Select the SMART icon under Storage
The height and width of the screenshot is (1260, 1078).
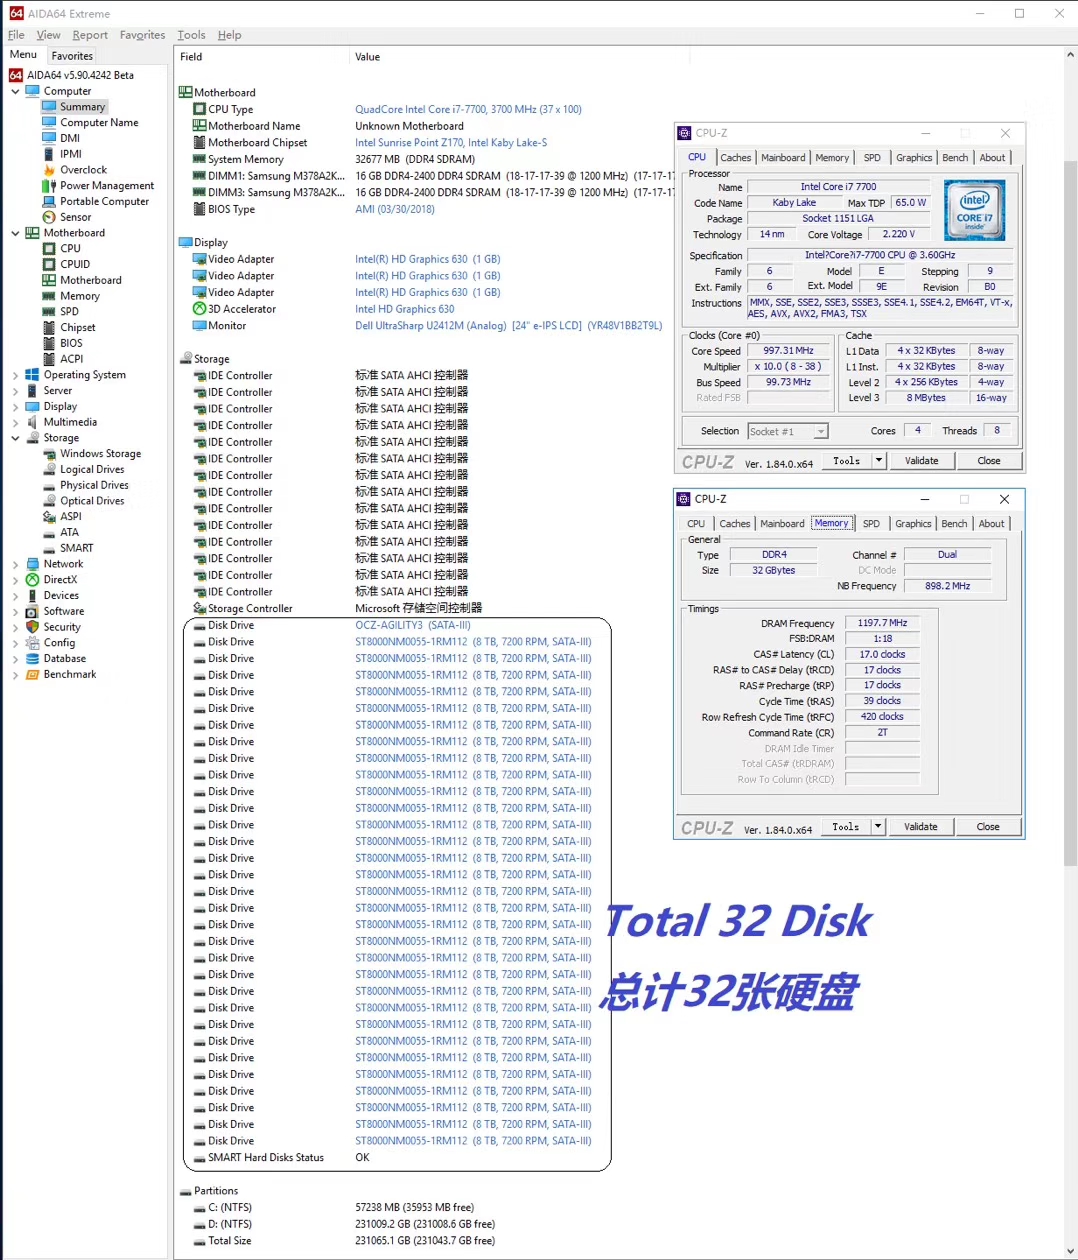pyautogui.click(x=49, y=548)
